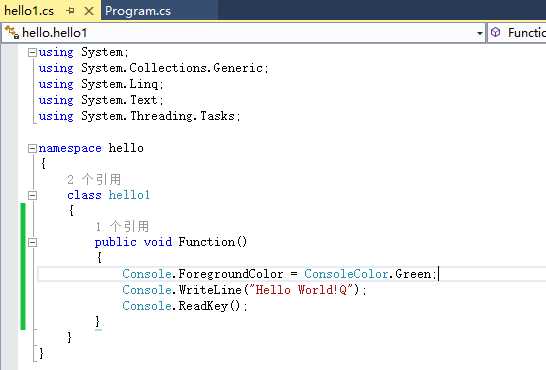This screenshot has width=546, height=370.
Task: Click the method cube icon beside Function
Action: tap(496, 32)
